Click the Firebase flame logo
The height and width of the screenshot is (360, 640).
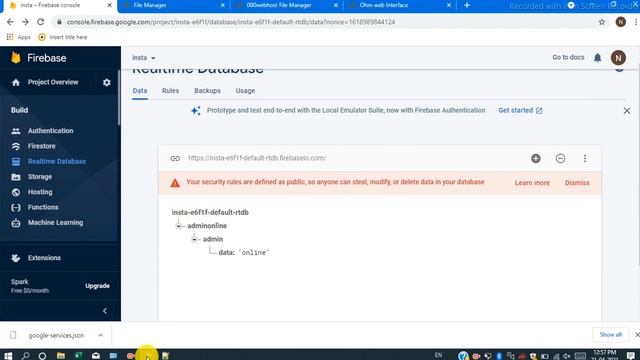pos(16,58)
